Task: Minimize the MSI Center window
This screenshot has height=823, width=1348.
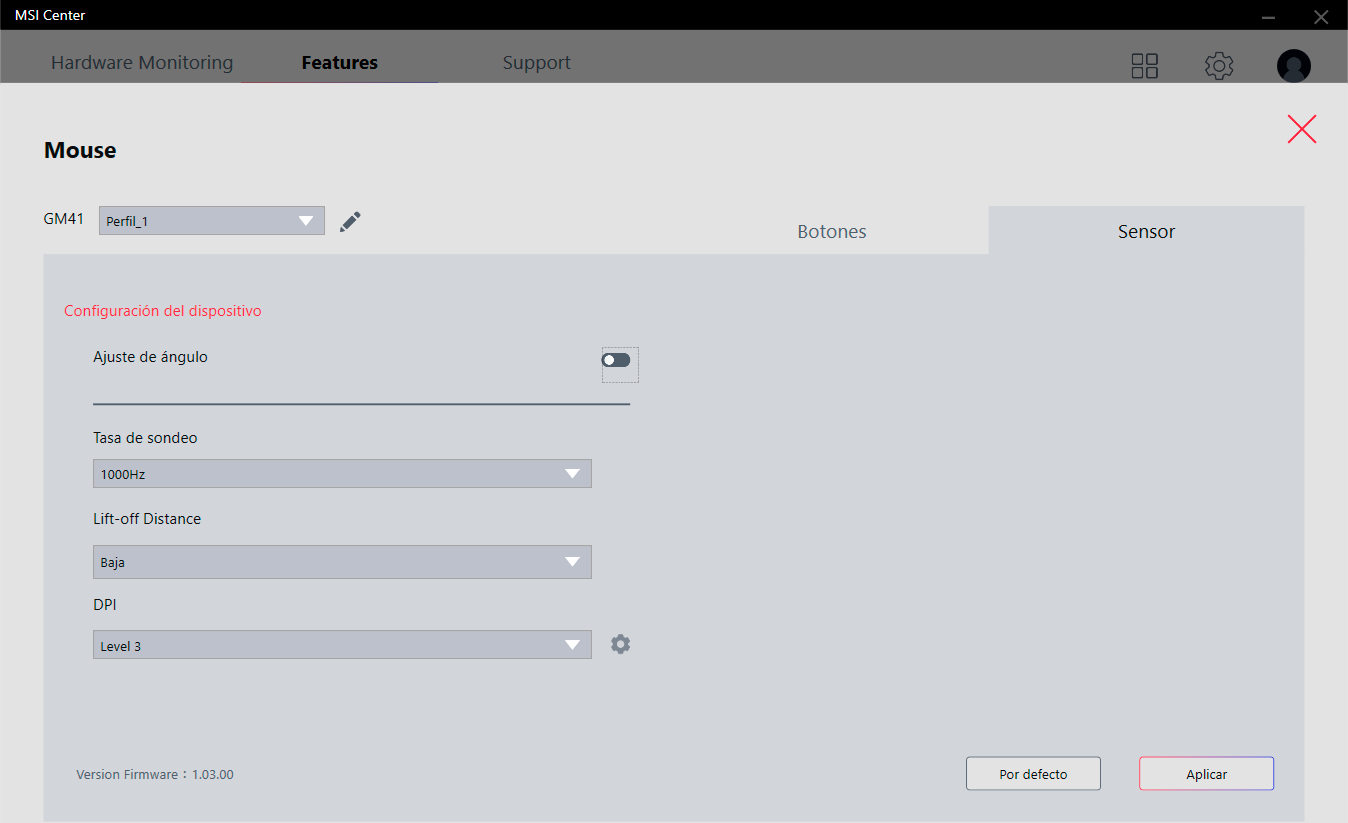Action: [1268, 16]
